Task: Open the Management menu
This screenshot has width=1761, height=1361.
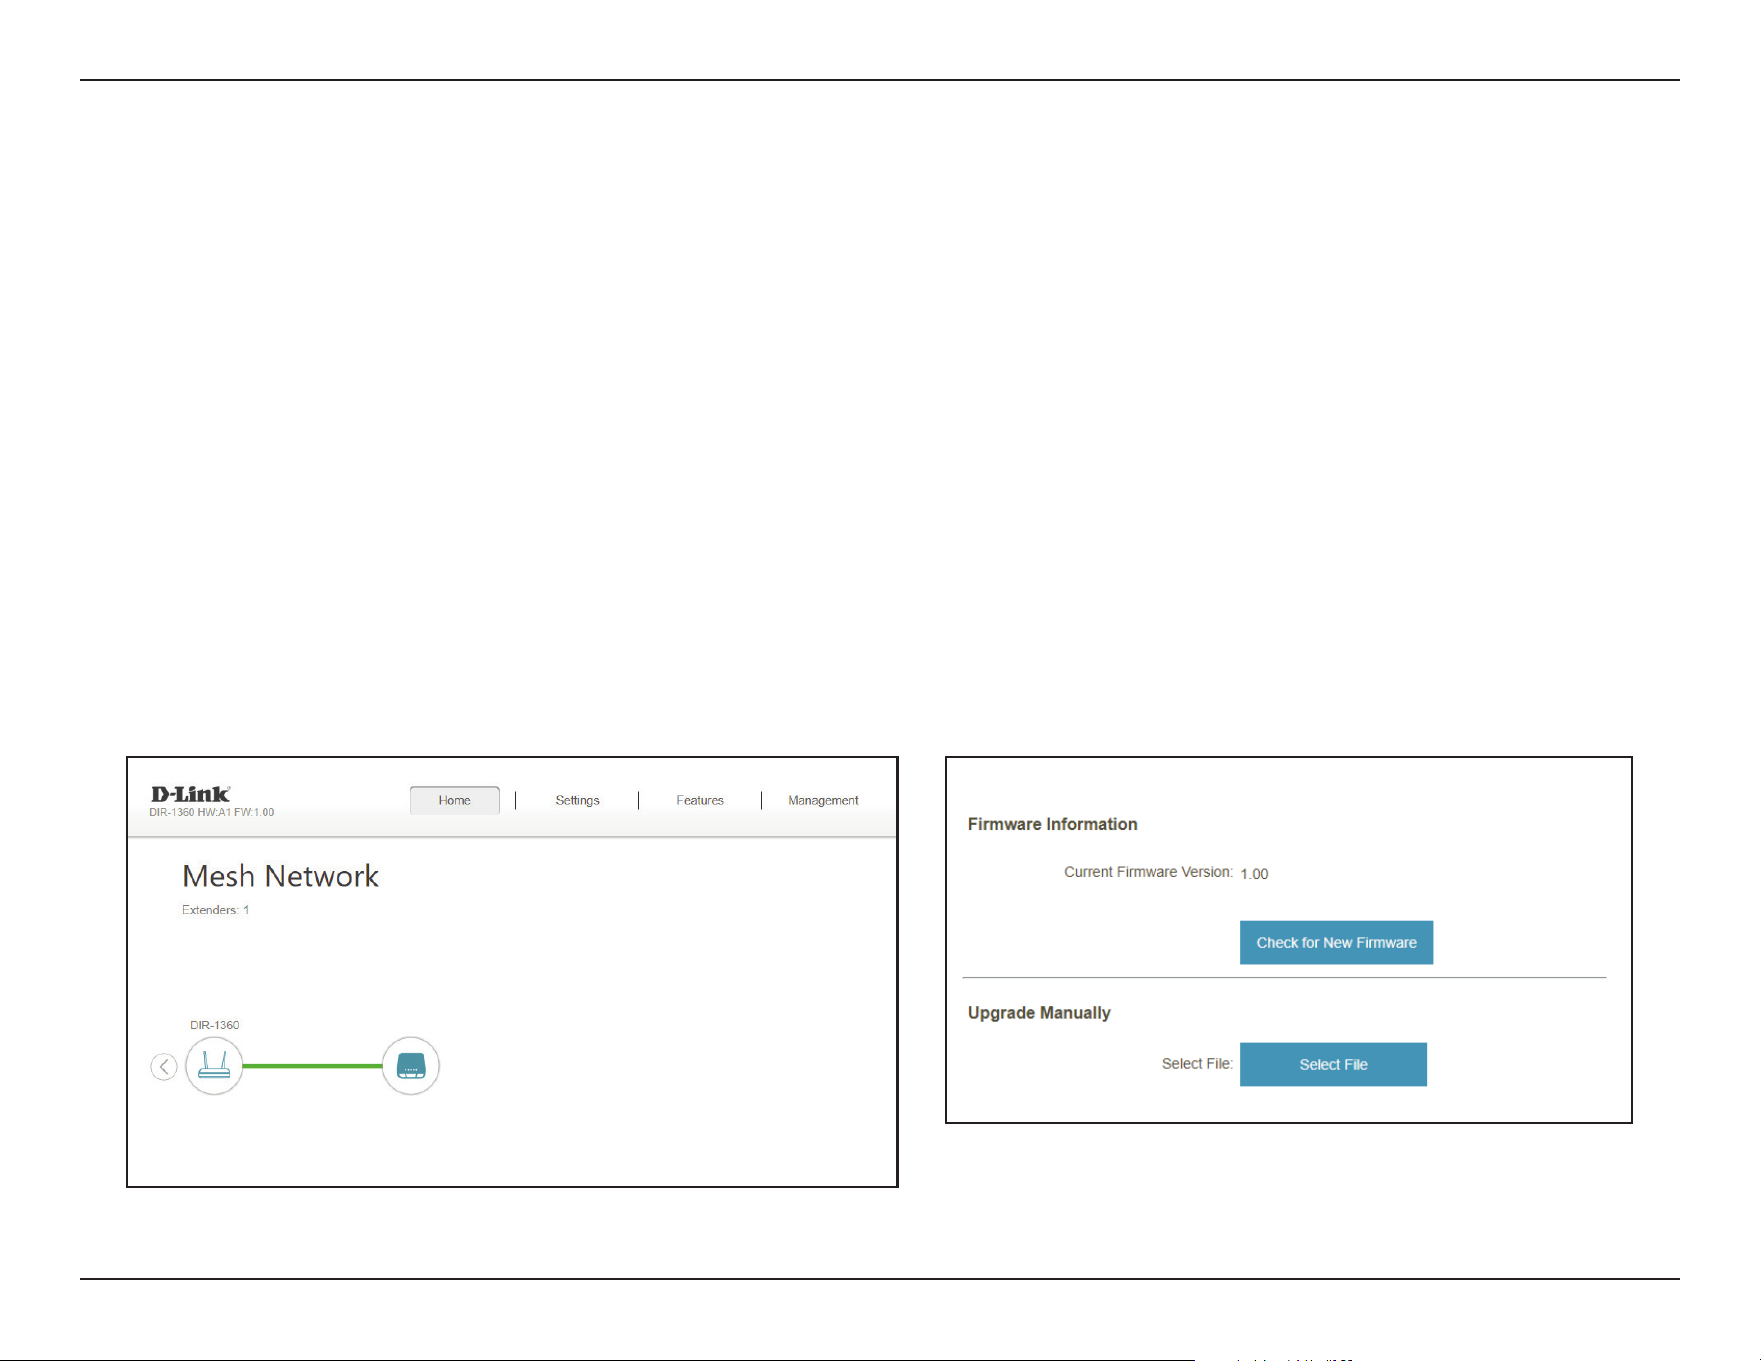Action: click(823, 800)
